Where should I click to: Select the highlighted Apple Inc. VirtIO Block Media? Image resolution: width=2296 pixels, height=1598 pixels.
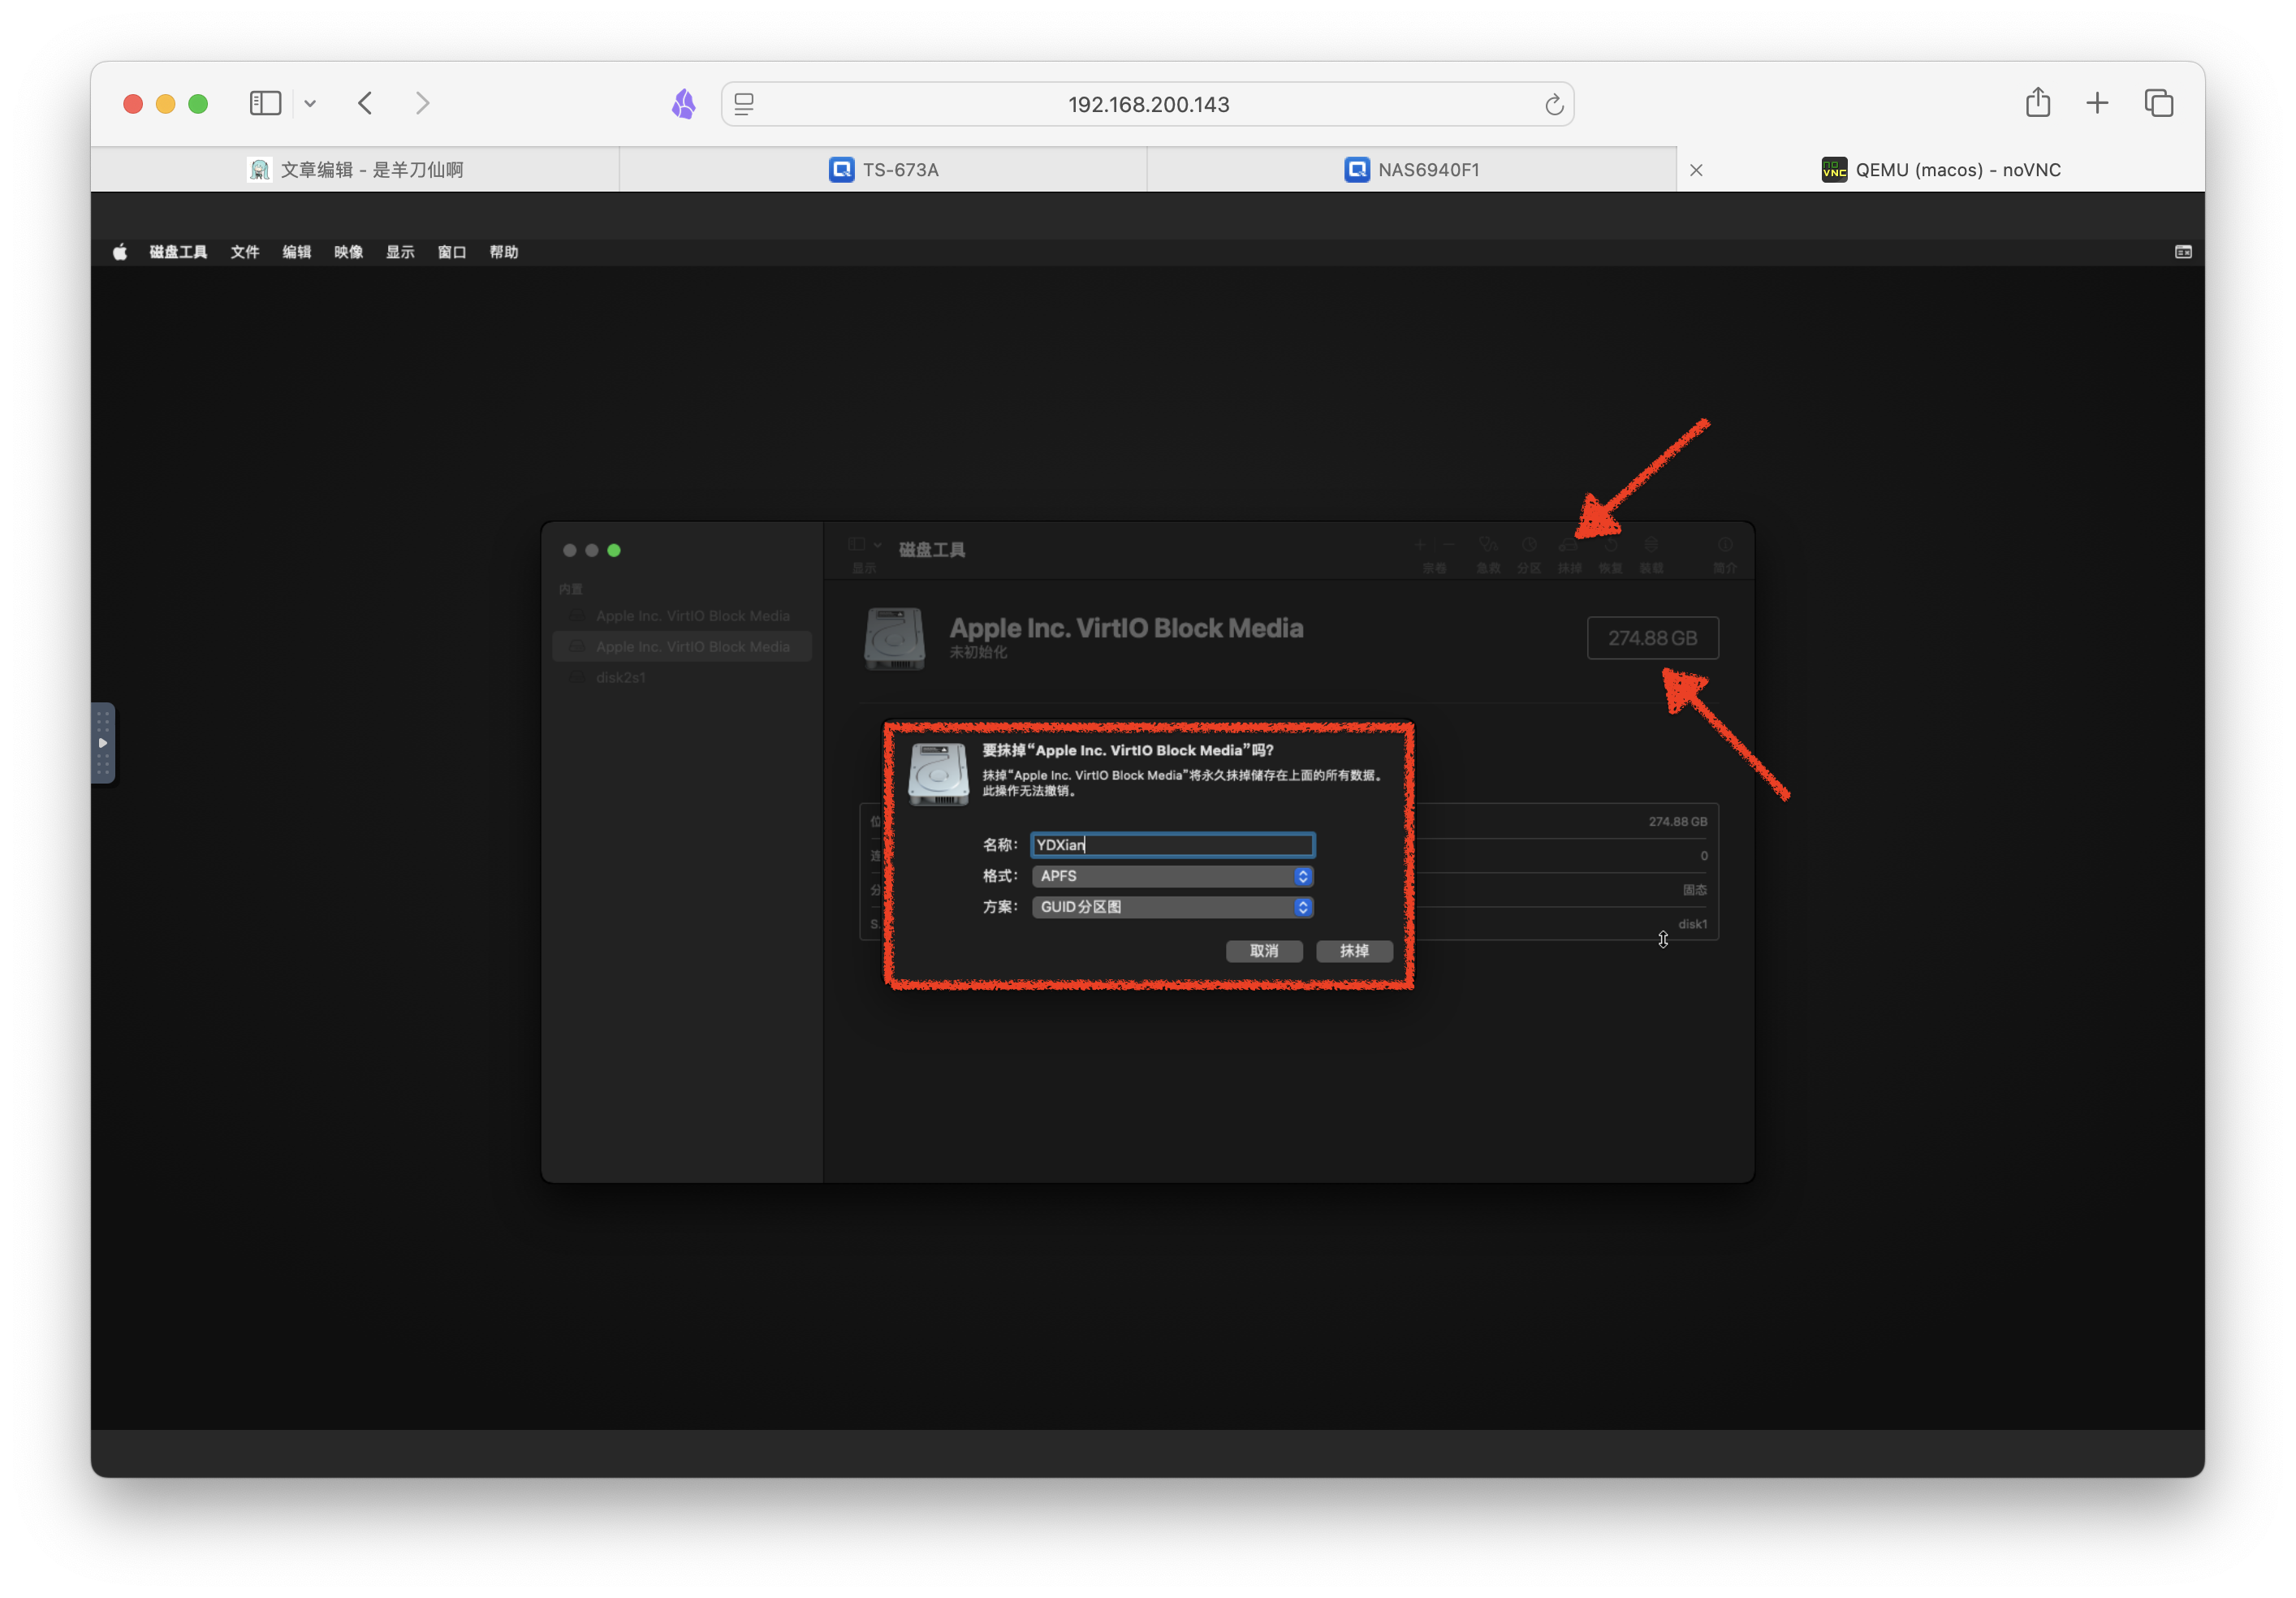[x=682, y=647]
